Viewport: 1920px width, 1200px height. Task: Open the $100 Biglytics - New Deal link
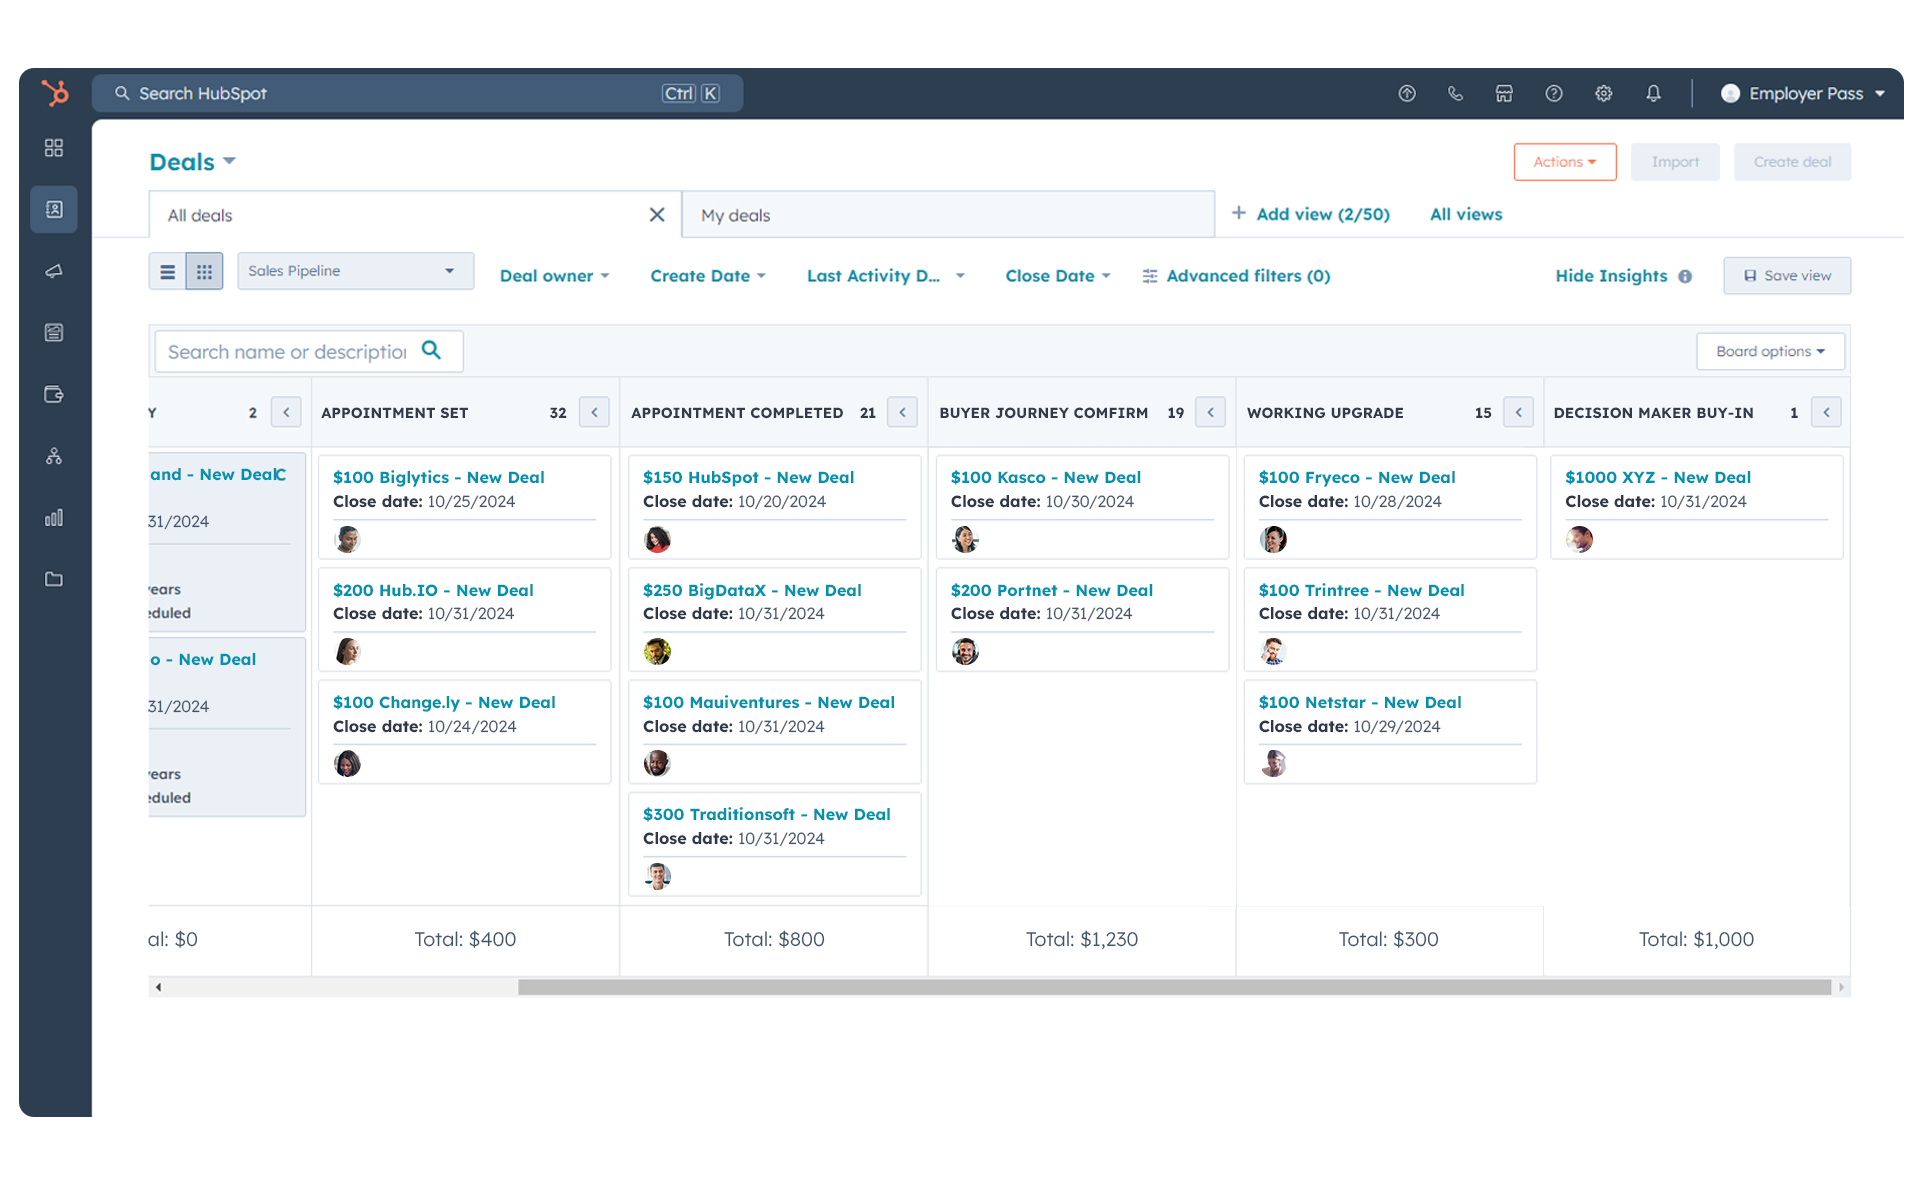pyautogui.click(x=439, y=478)
